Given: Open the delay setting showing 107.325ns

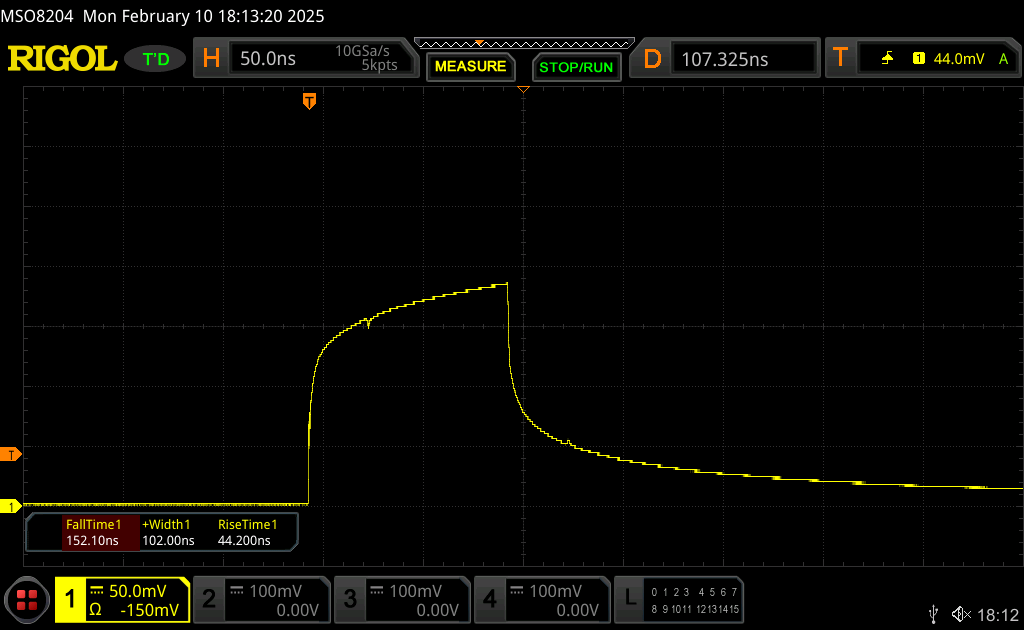Looking at the screenshot, I should 724,59.
